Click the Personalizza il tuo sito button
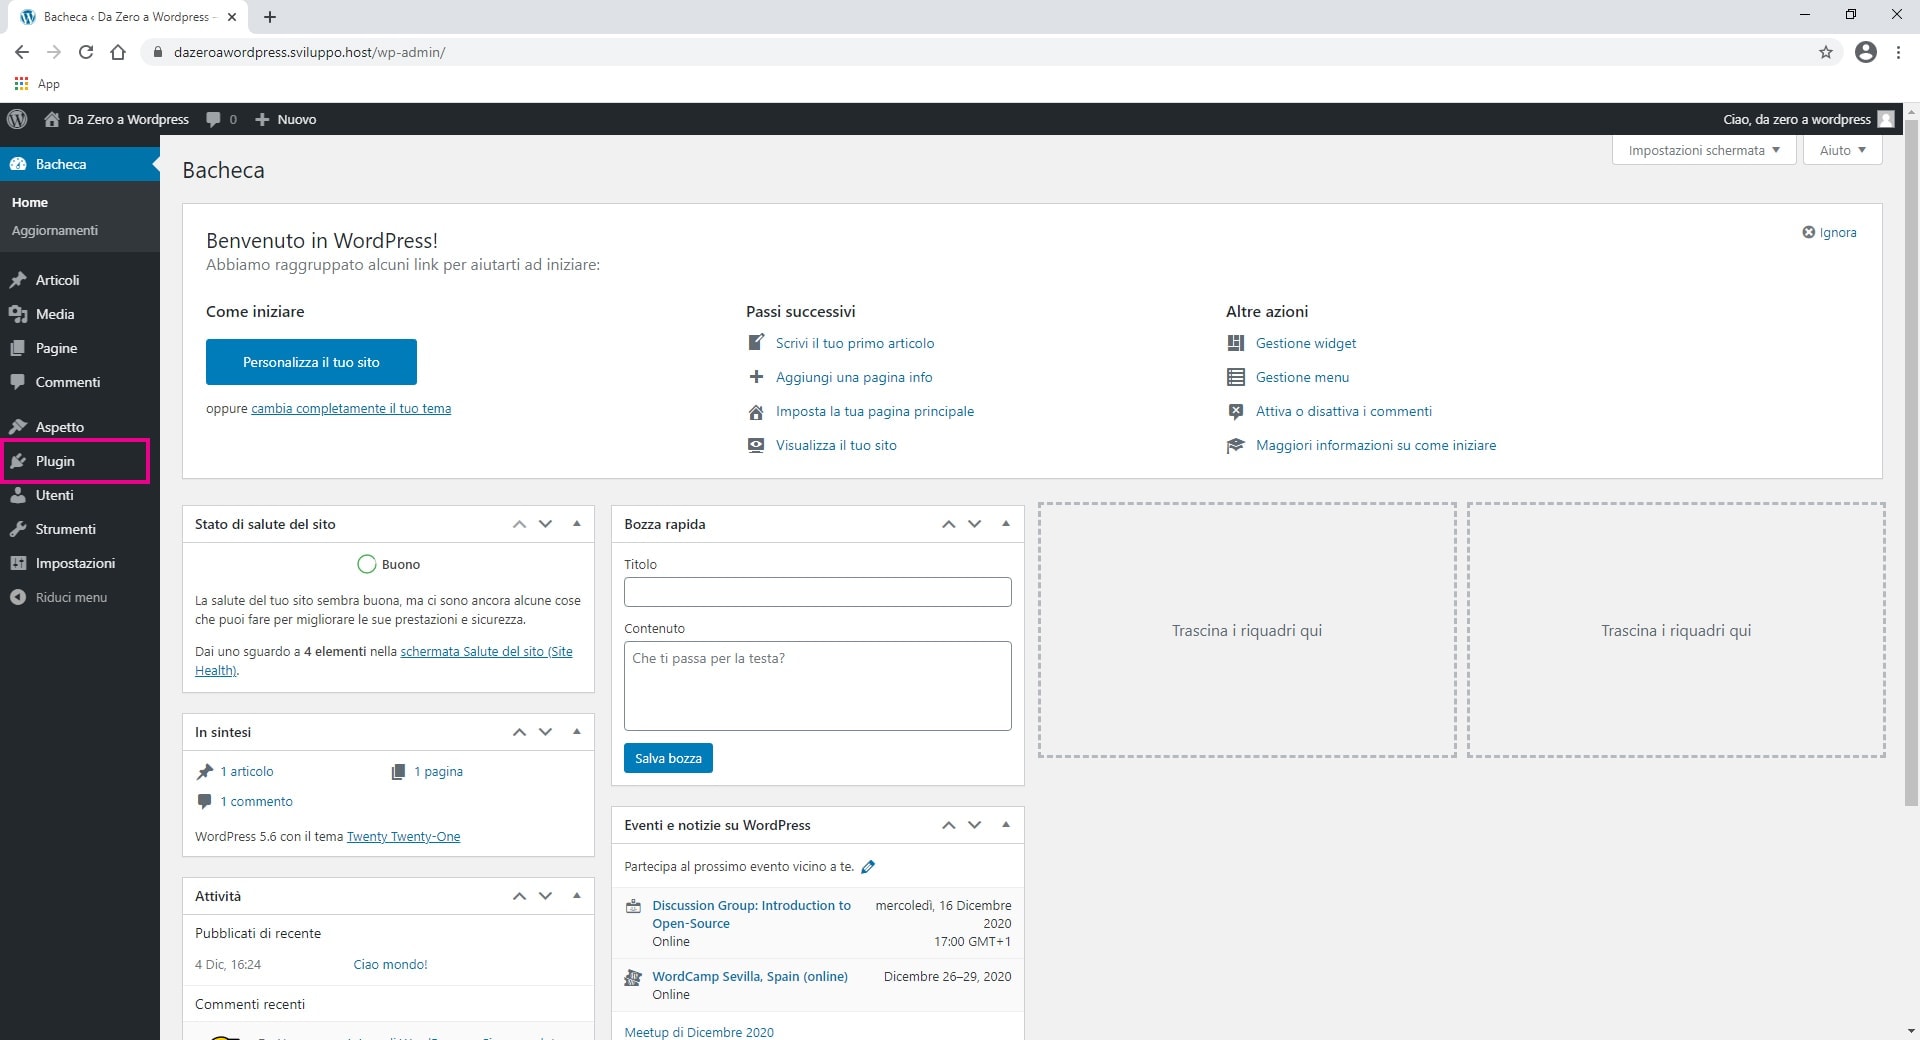 (x=311, y=362)
